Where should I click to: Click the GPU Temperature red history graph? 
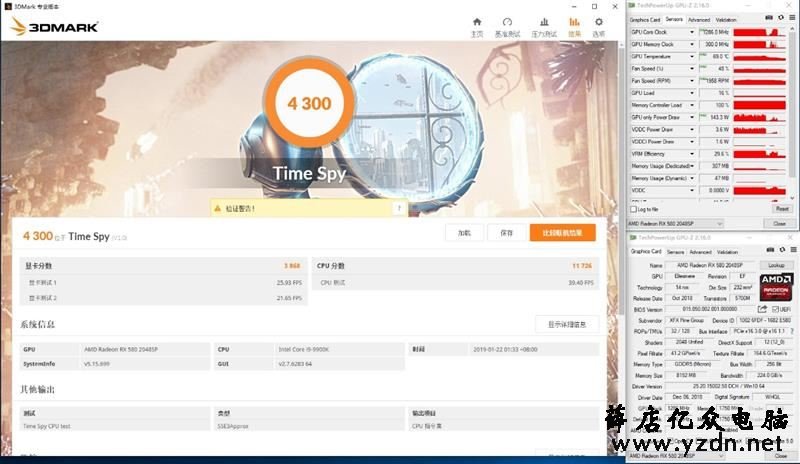click(x=760, y=57)
